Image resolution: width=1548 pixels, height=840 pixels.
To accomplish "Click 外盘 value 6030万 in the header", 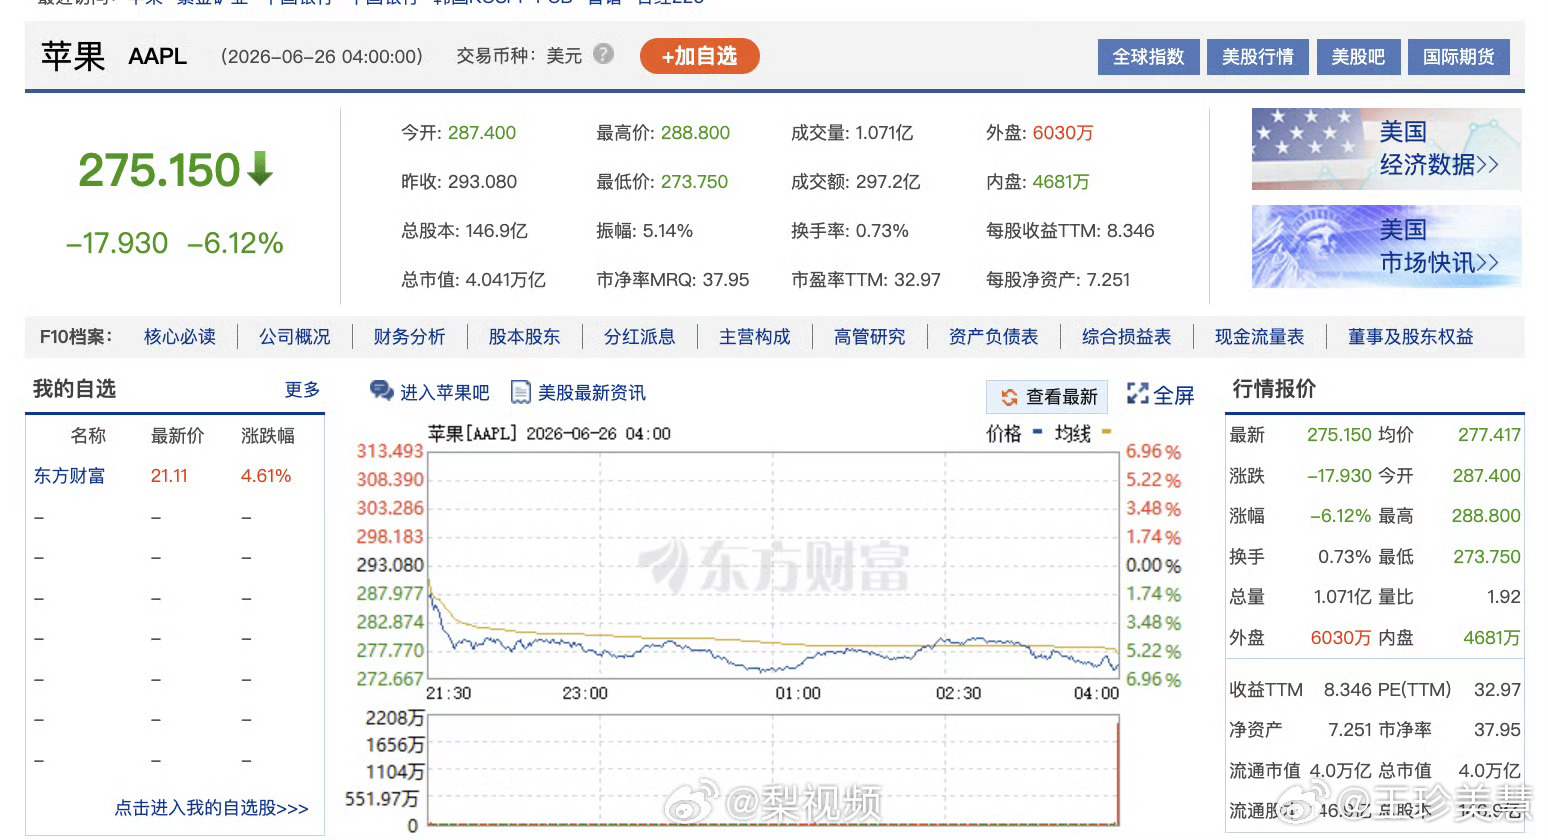I will coord(1063,133).
